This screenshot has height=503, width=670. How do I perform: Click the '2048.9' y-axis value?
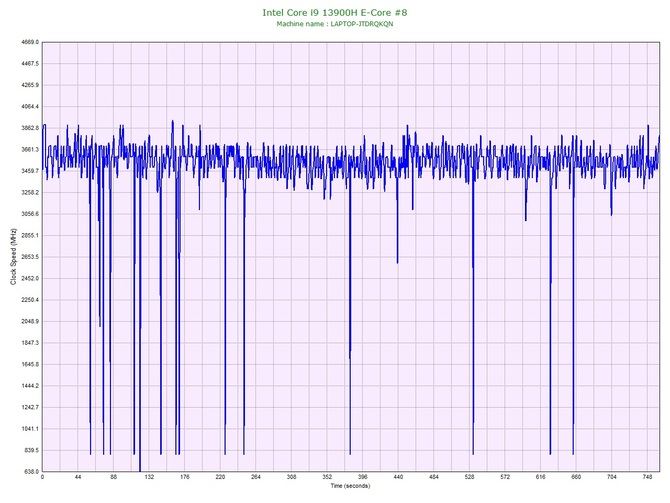(29, 321)
